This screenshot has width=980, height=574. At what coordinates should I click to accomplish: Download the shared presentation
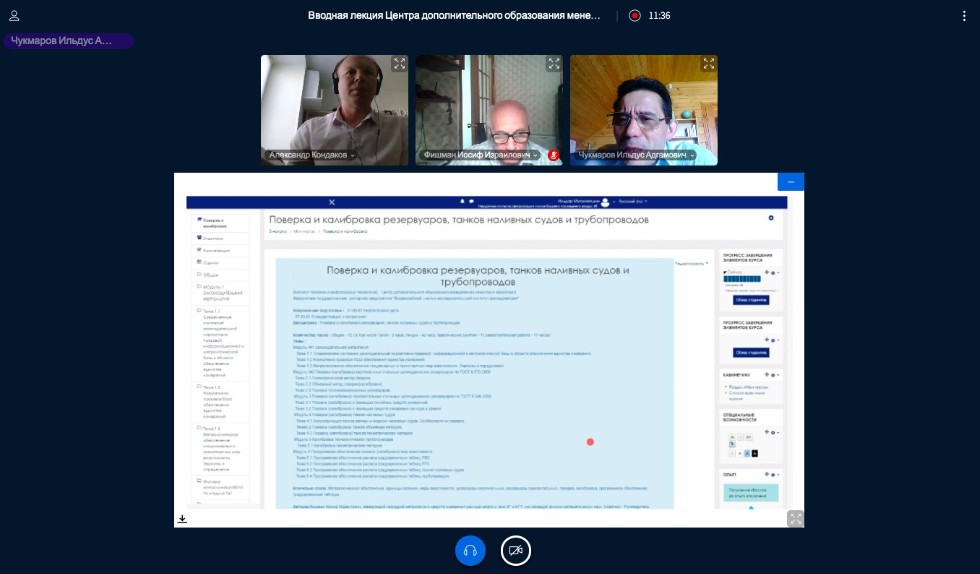point(183,519)
